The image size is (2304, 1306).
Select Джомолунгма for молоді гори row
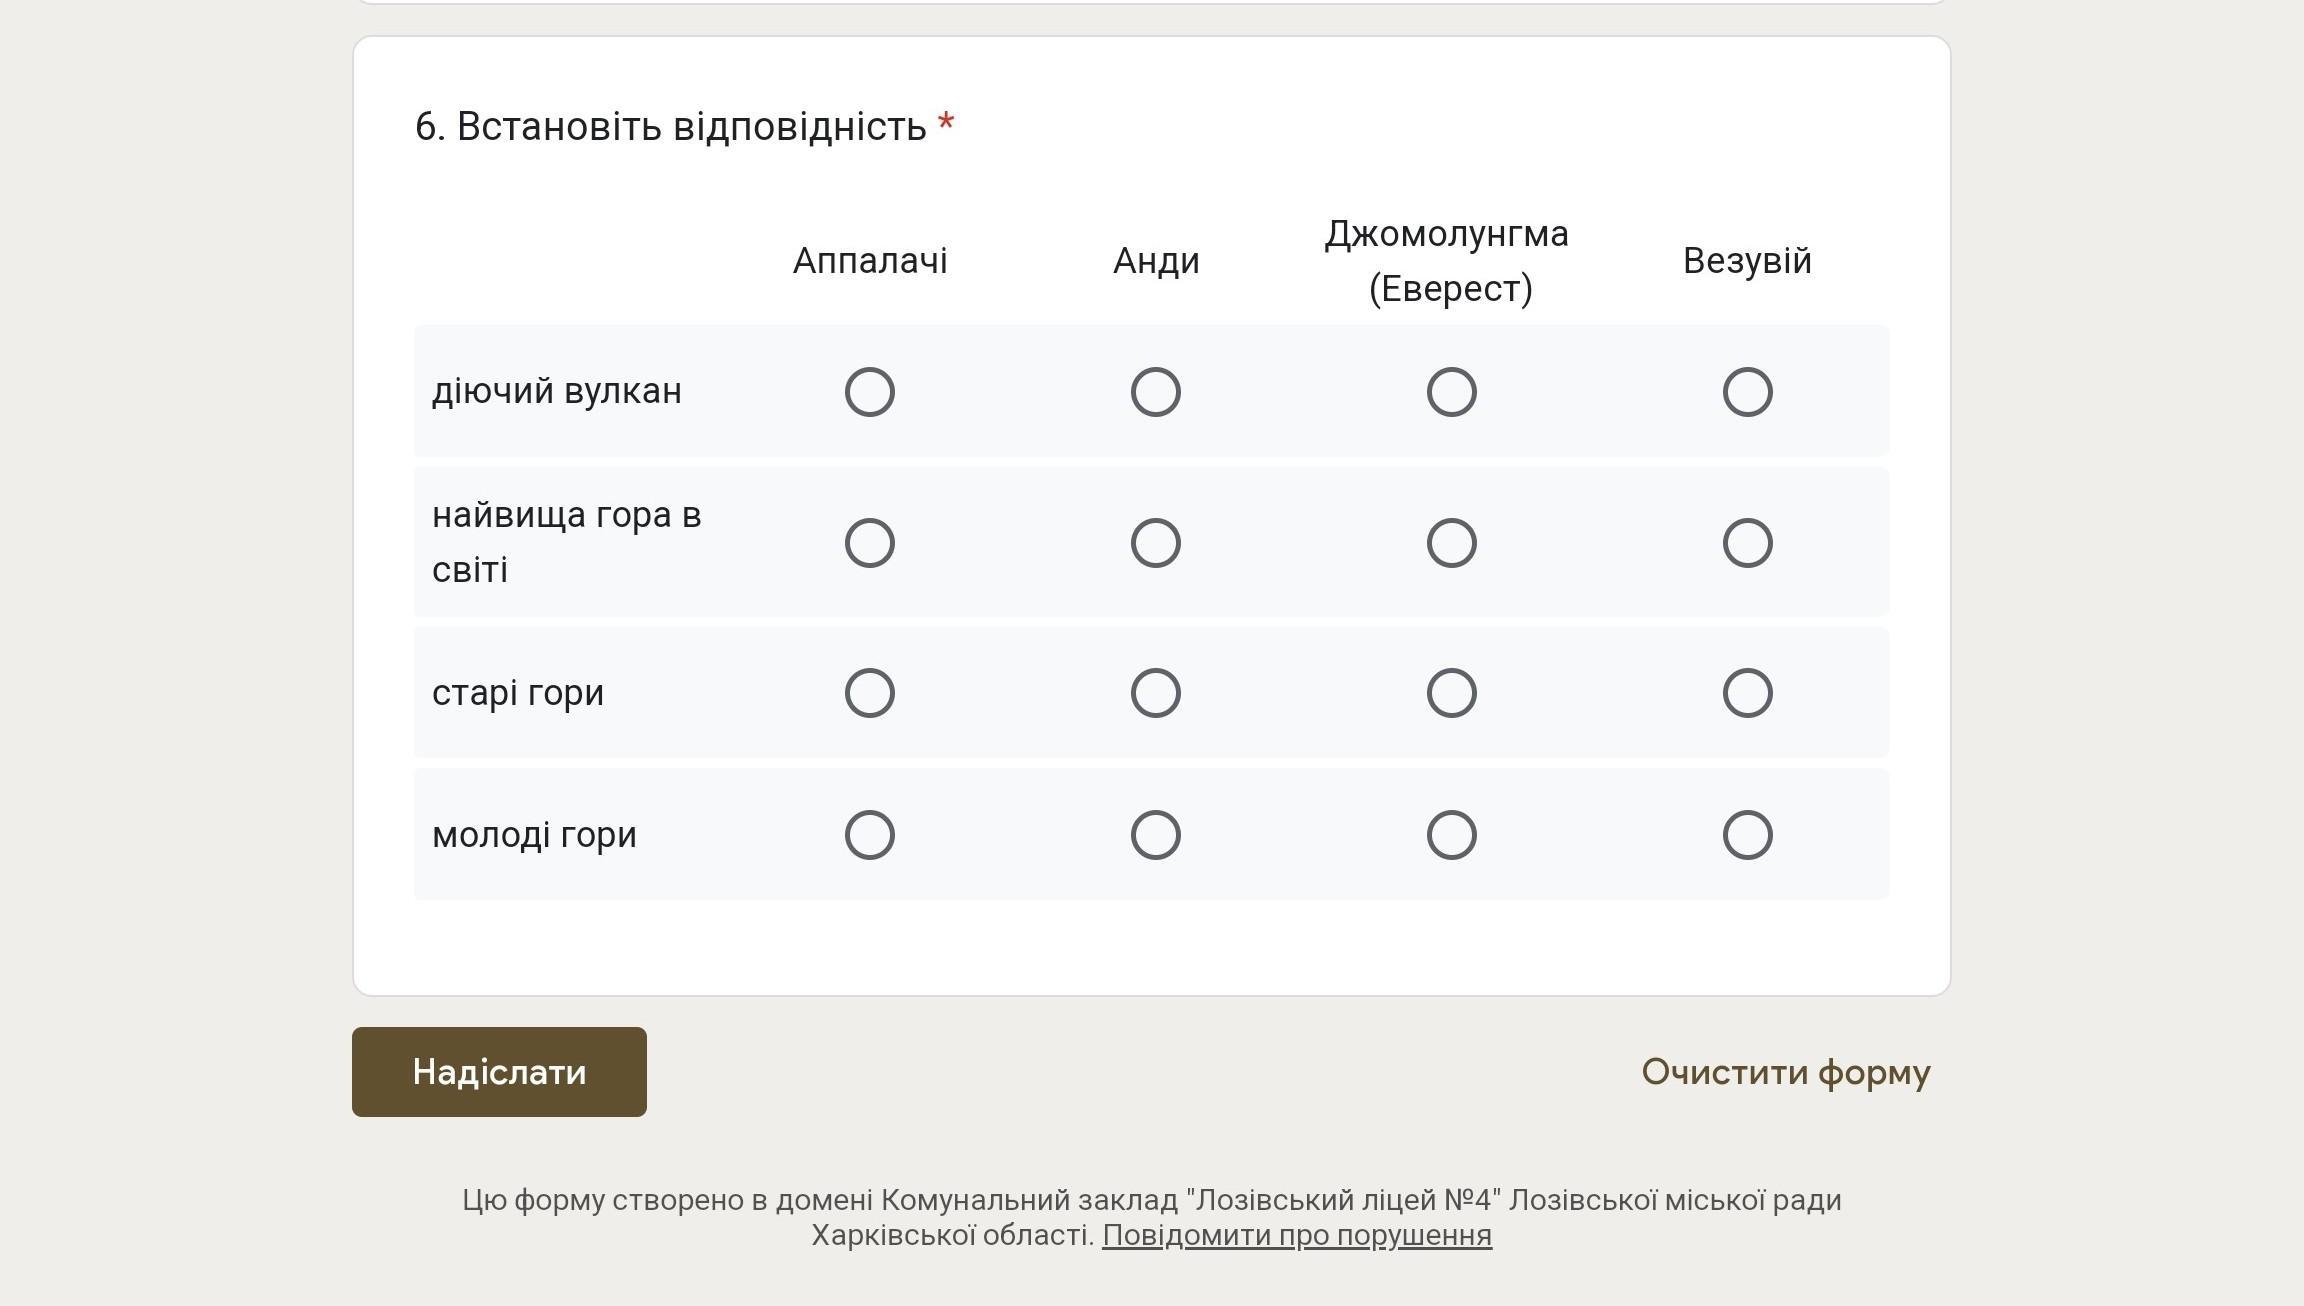tap(1451, 835)
